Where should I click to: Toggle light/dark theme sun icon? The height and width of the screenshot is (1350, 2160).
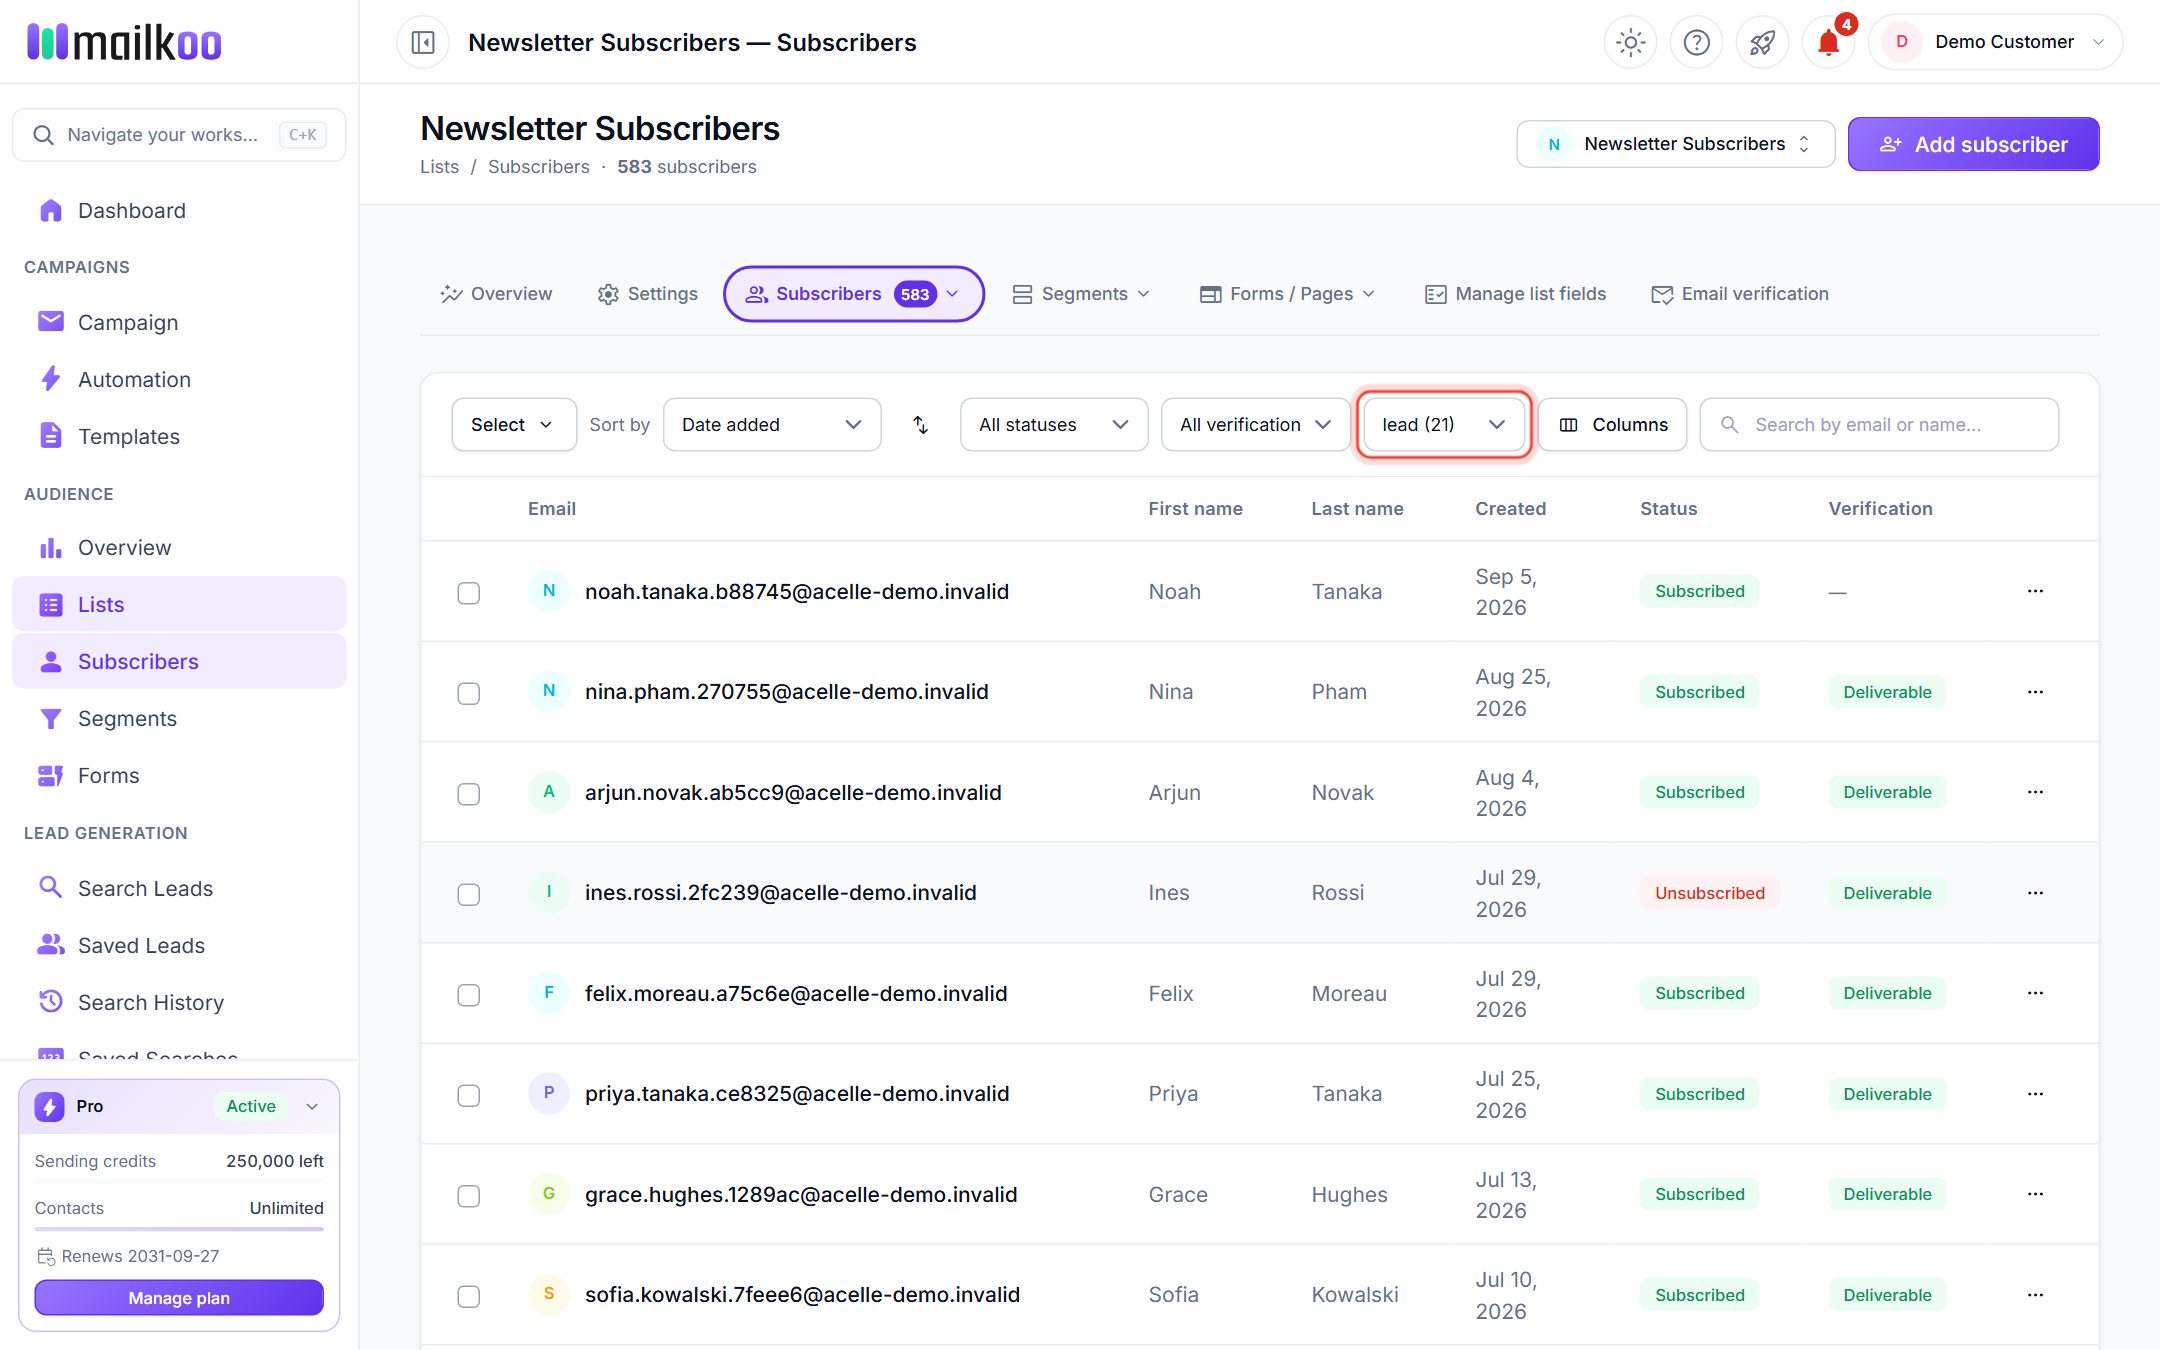1630,42
